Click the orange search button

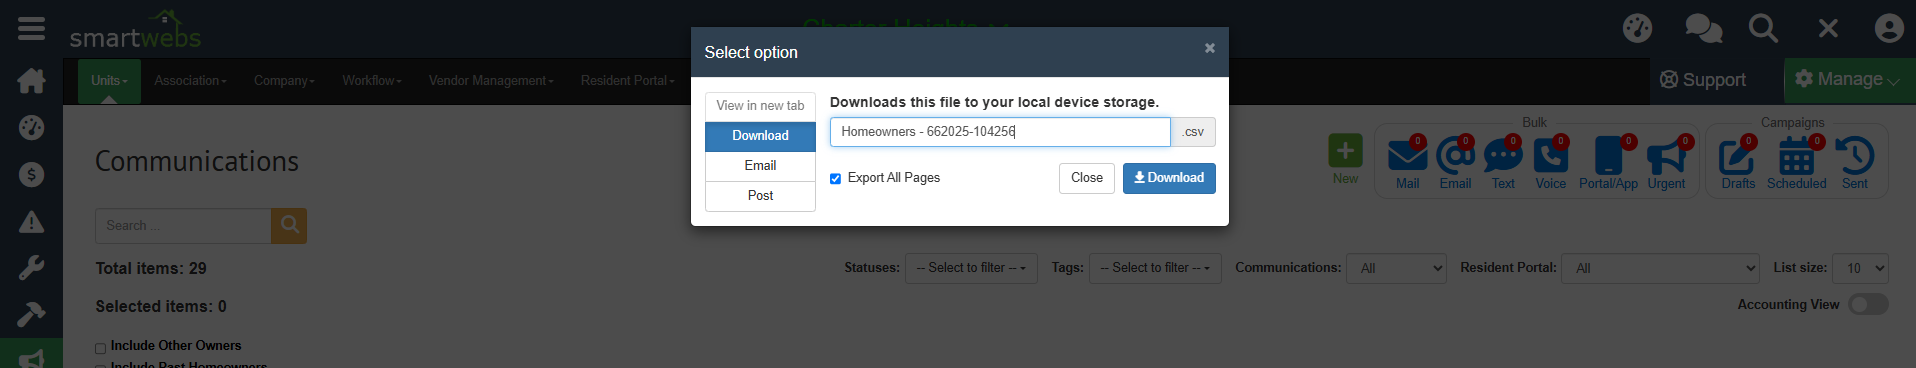tap(289, 225)
